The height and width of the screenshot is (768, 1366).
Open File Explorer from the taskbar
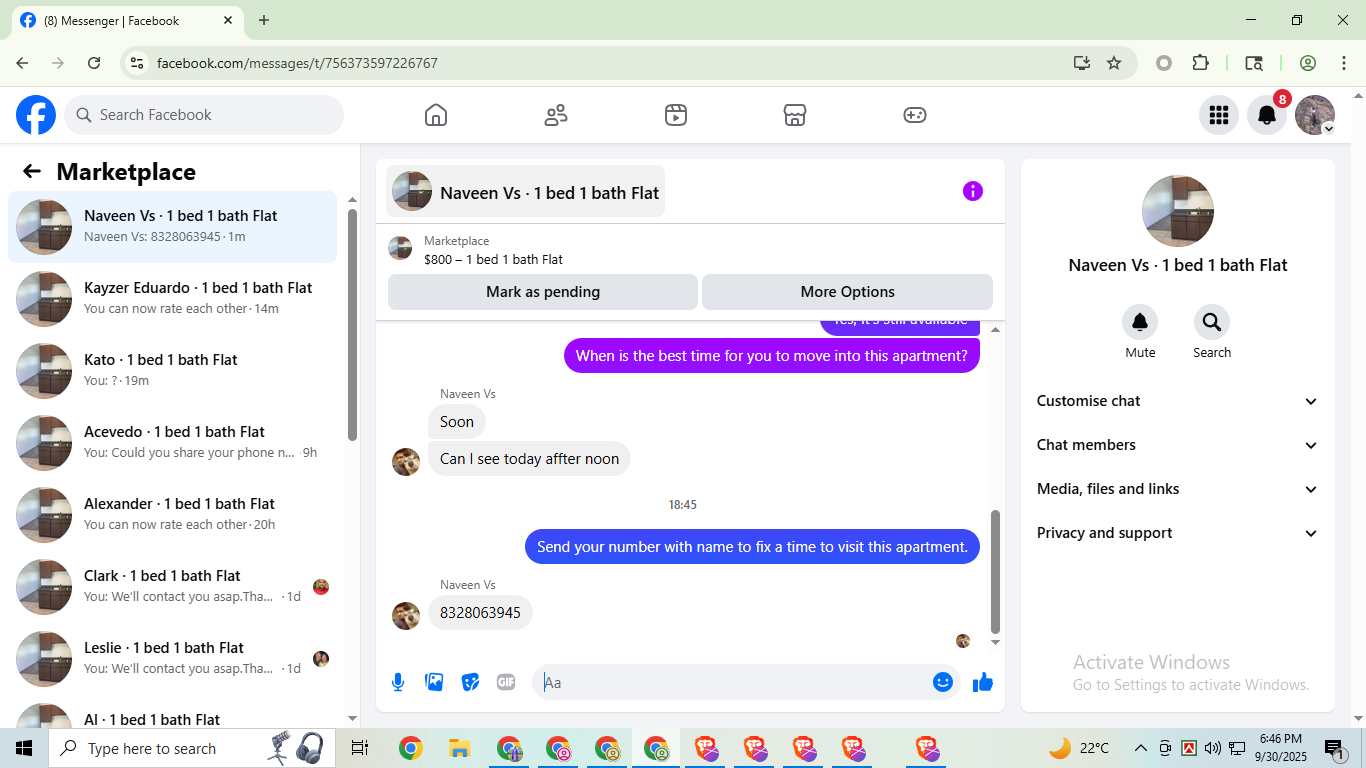459,748
